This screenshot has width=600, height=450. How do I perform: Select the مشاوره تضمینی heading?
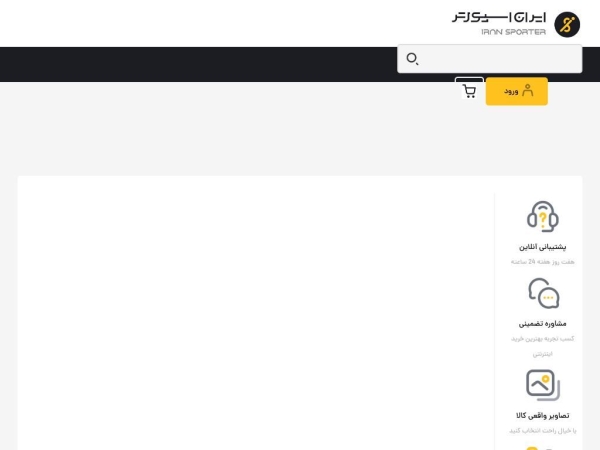(x=543, y=324)
